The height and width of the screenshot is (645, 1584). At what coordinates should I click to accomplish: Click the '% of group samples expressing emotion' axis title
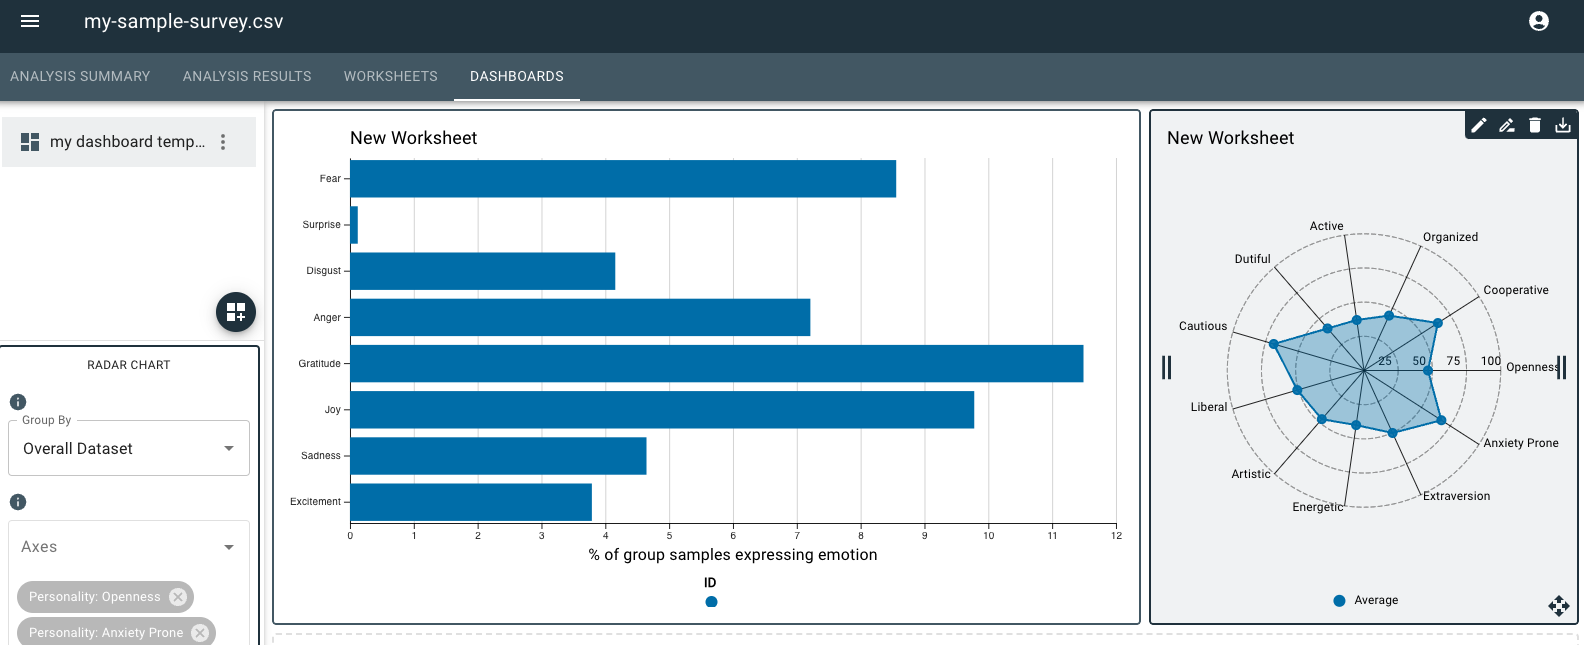tap(733, 555)
